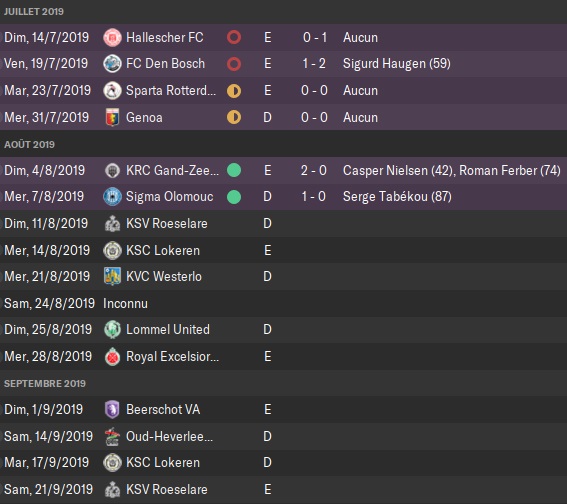Viewport: 567px width, 504px height.
Task: Open the Beerschot VA purple crest
Action: coord(112,409)
